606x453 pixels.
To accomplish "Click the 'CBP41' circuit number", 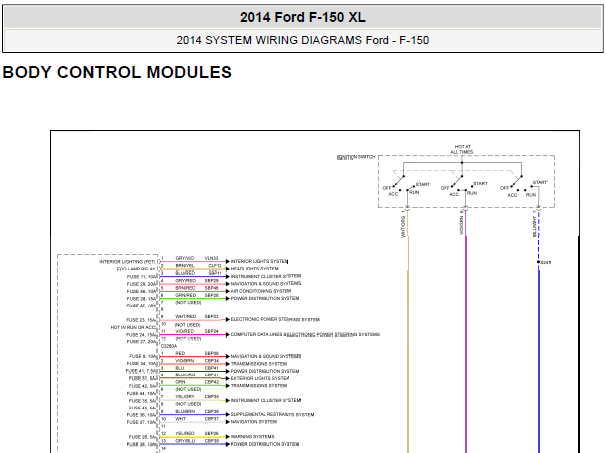I will point(211,368).
